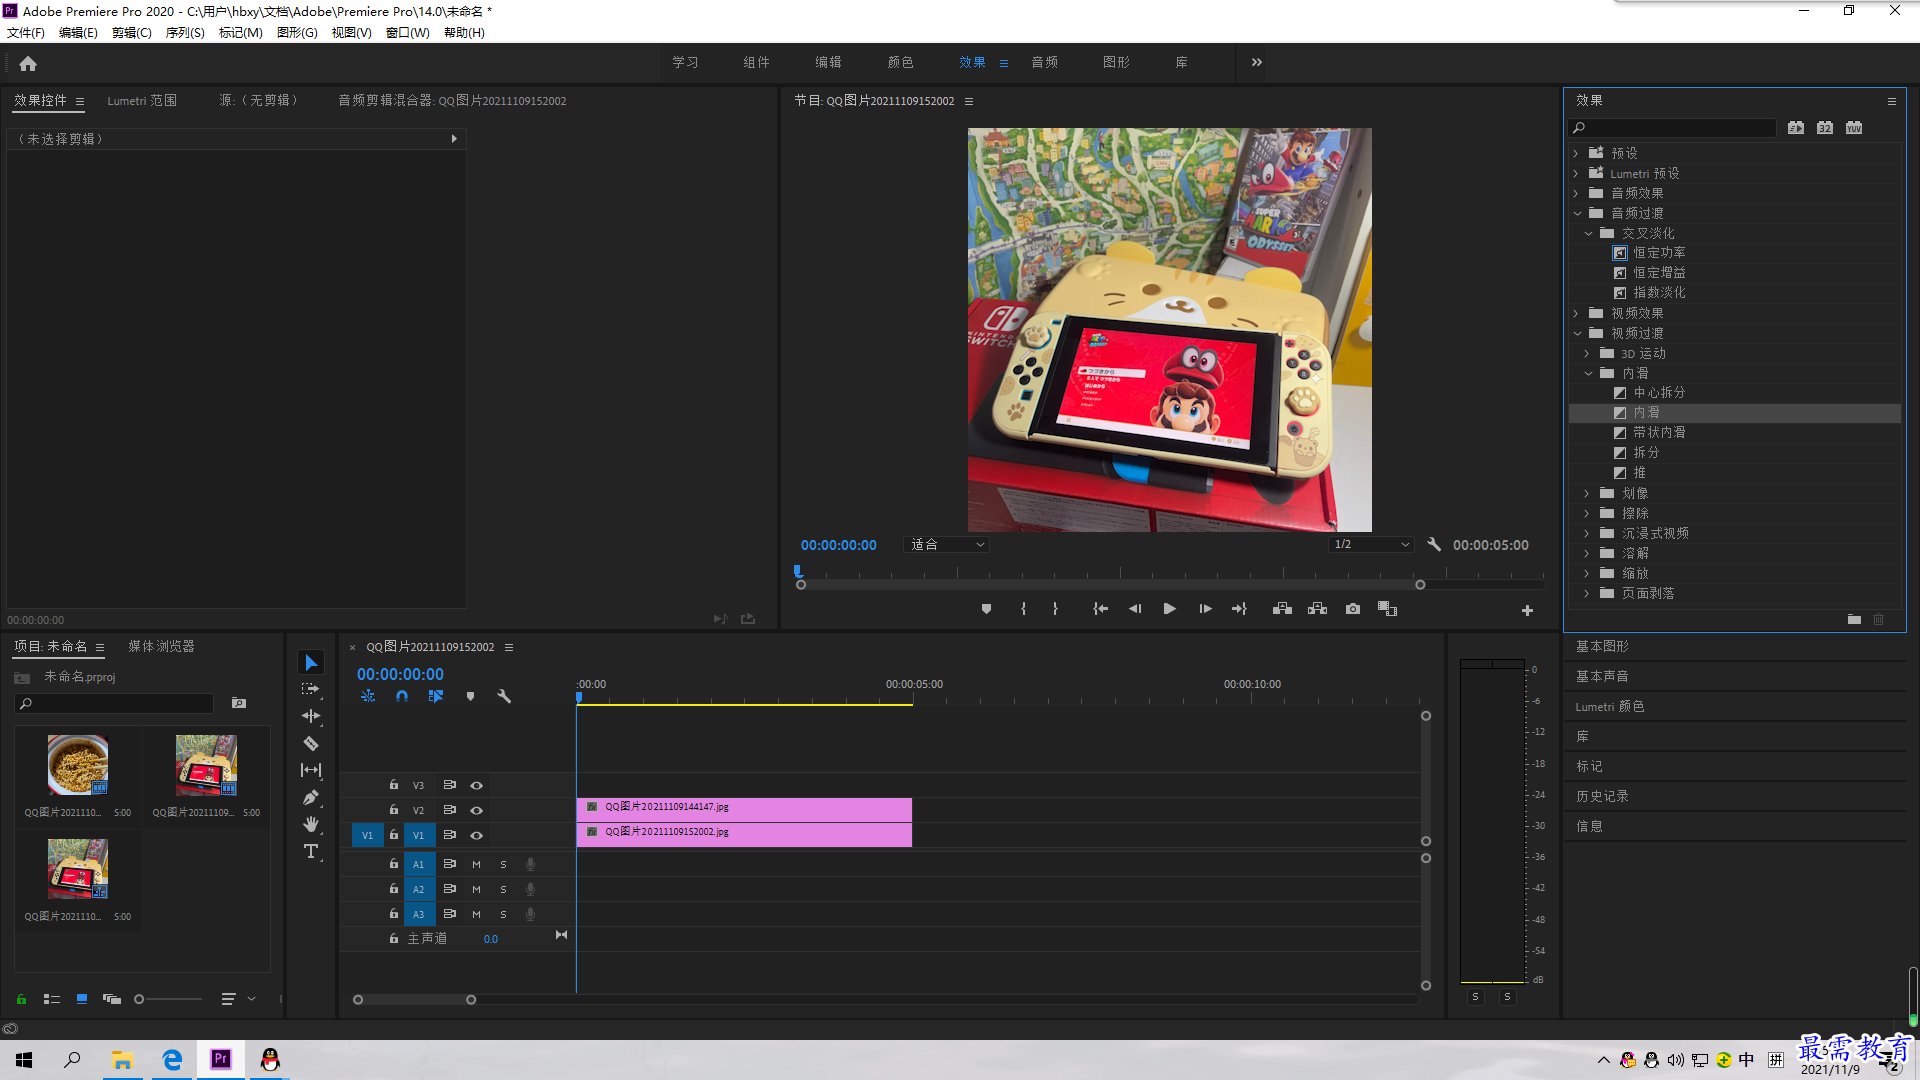The width and height of the screenshot is (1920, 1080).
Task: Click the timeline display settings wrench
Action: coord(504,696)
